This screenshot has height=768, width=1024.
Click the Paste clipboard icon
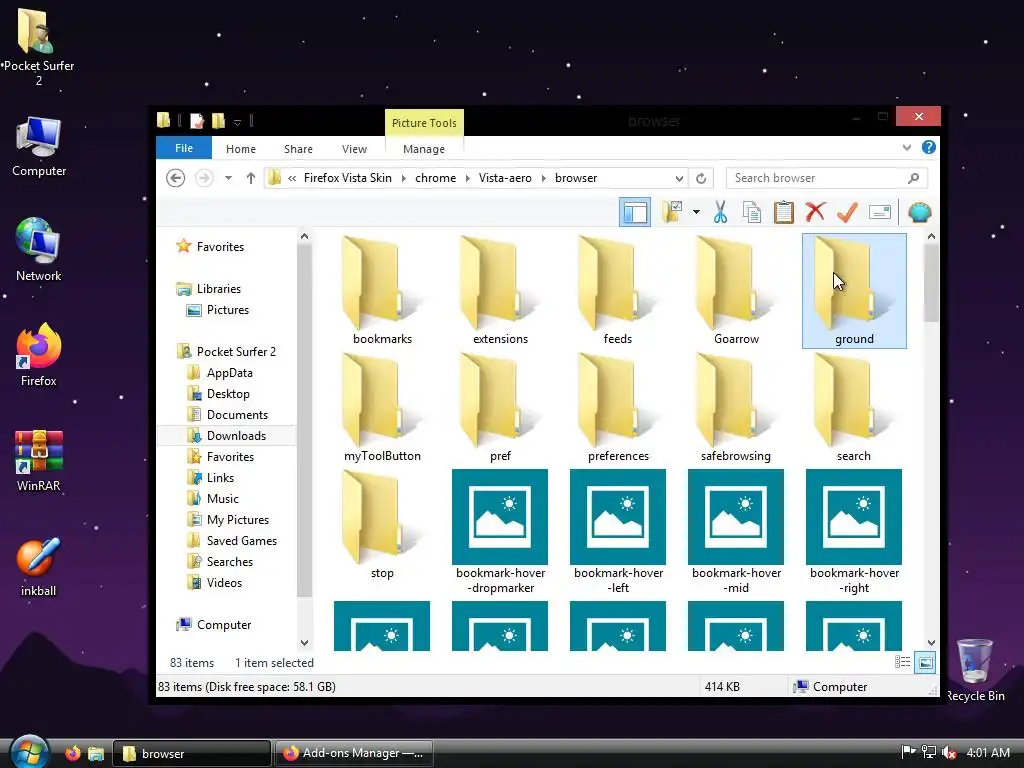784,212
